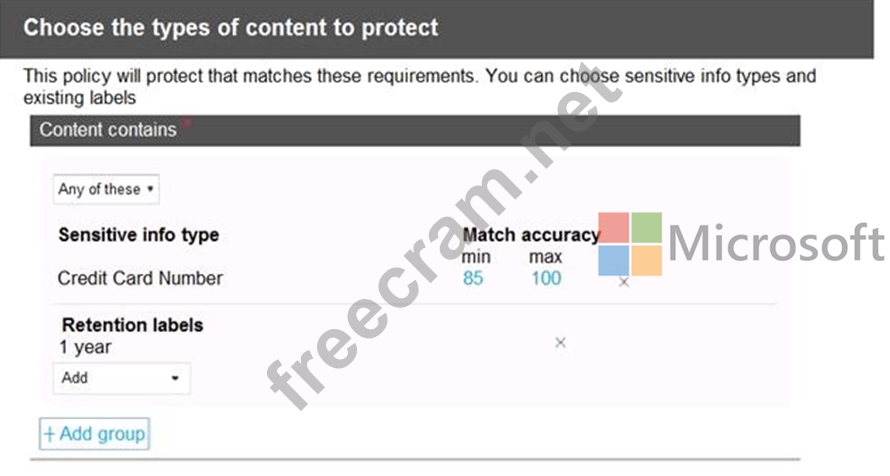
Task: Edit the max match accuracy value 100
Action: tap(546, 279)
